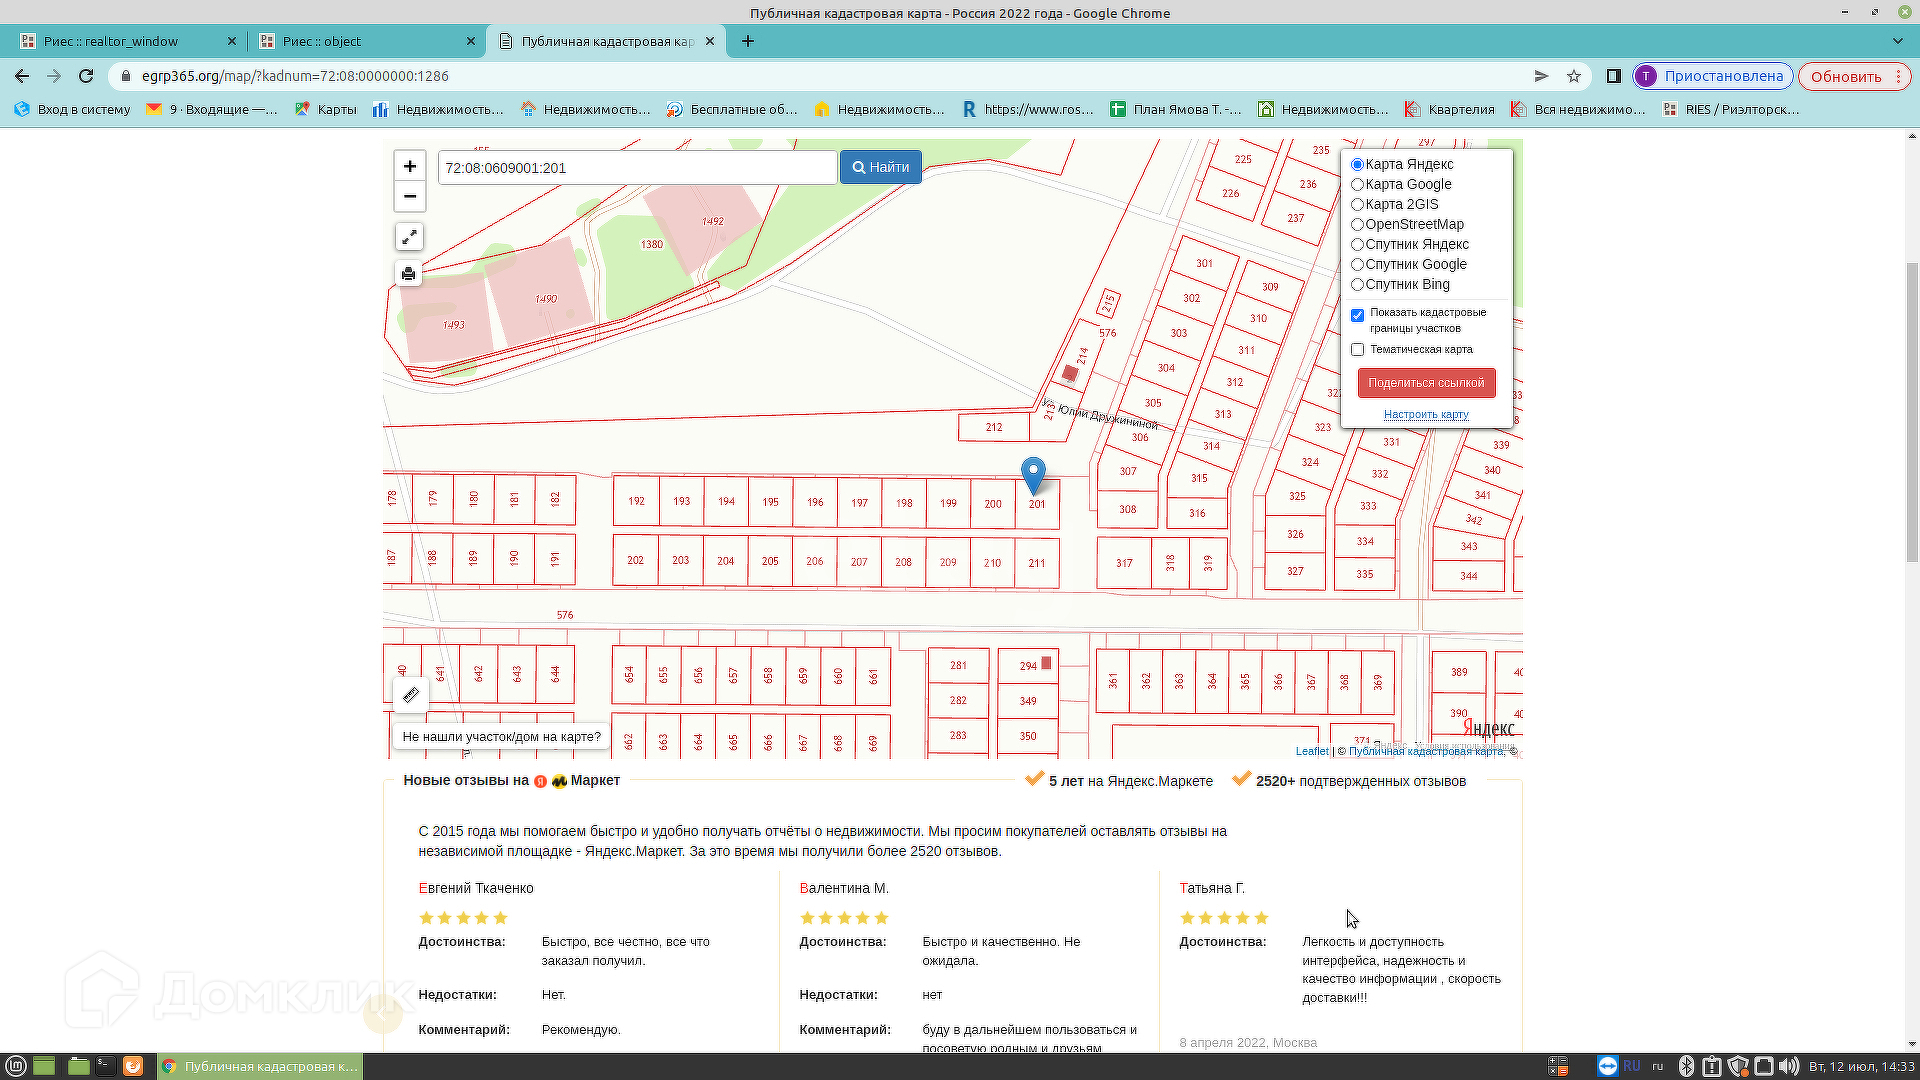Open the Настроить карту link
Viewport: 1920px width, 1080px height.
click(x=1425, y=414)
